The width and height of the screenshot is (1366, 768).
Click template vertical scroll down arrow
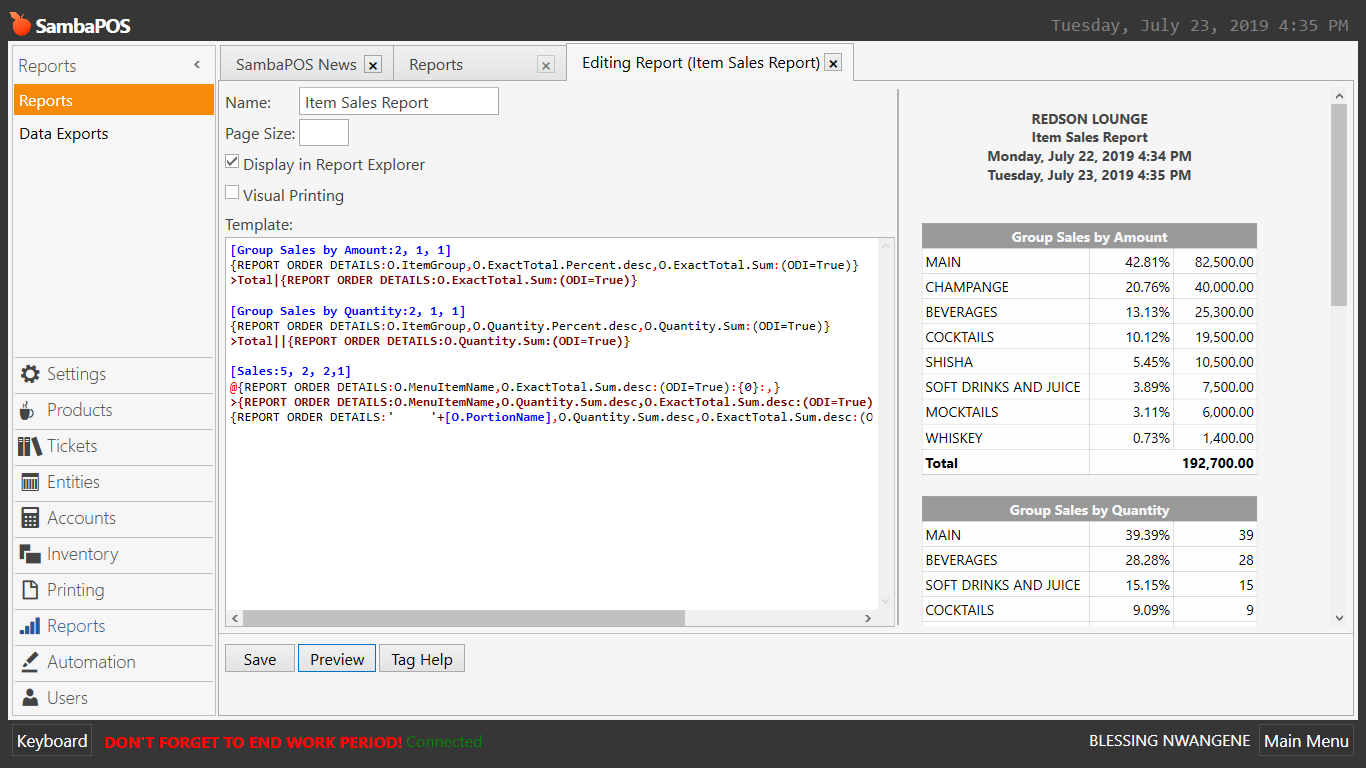884,601
